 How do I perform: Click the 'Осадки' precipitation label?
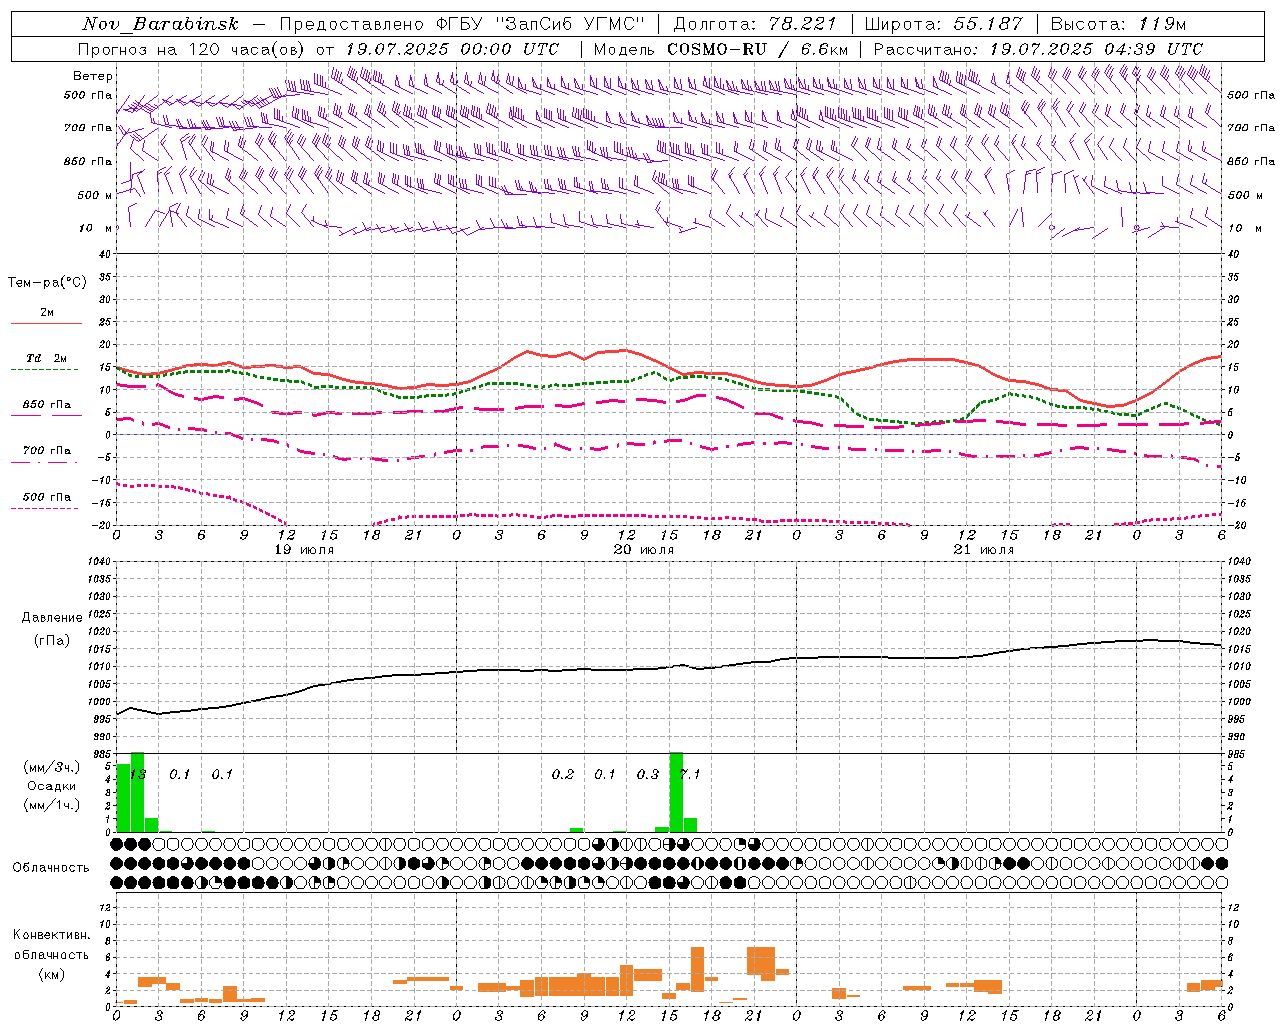pyautogui.click(x=52, y=786)
